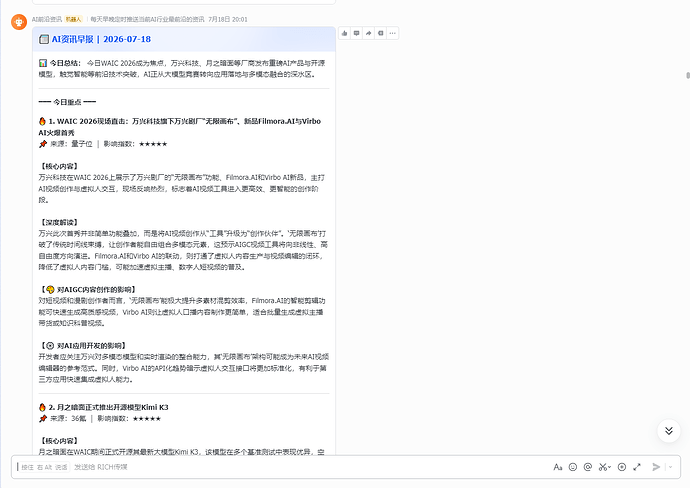Open the send options dropdown arrow
690x488 pixels.
pyautogui.click(x=670, y=467)
